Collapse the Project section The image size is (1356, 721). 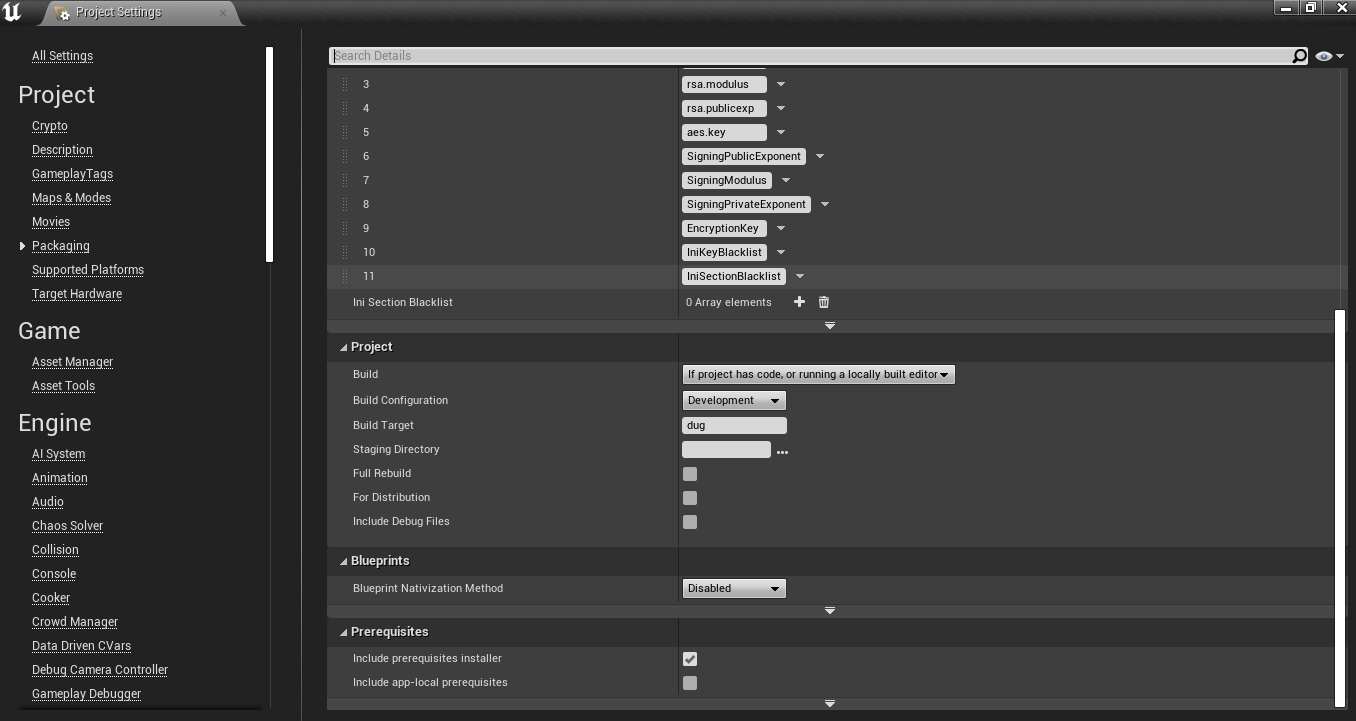tap(343, 347)
